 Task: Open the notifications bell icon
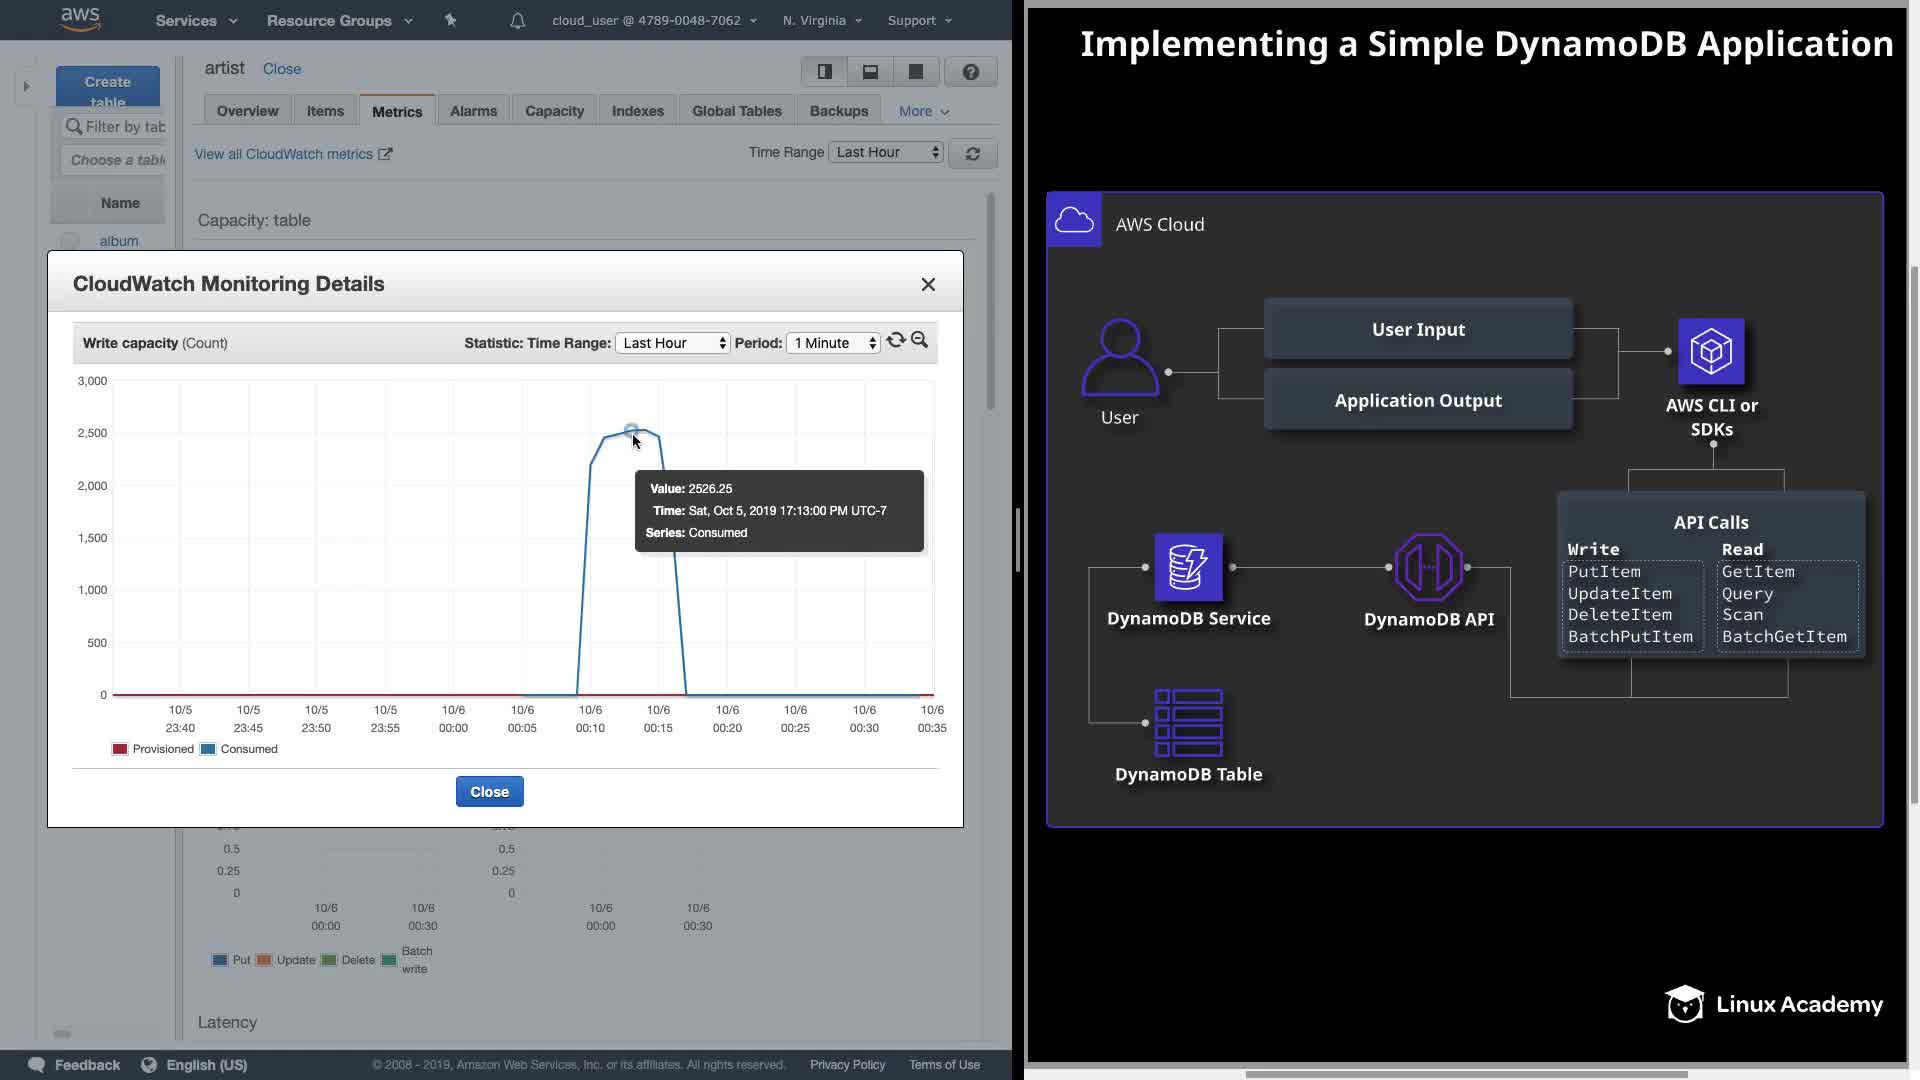point(517,20)
